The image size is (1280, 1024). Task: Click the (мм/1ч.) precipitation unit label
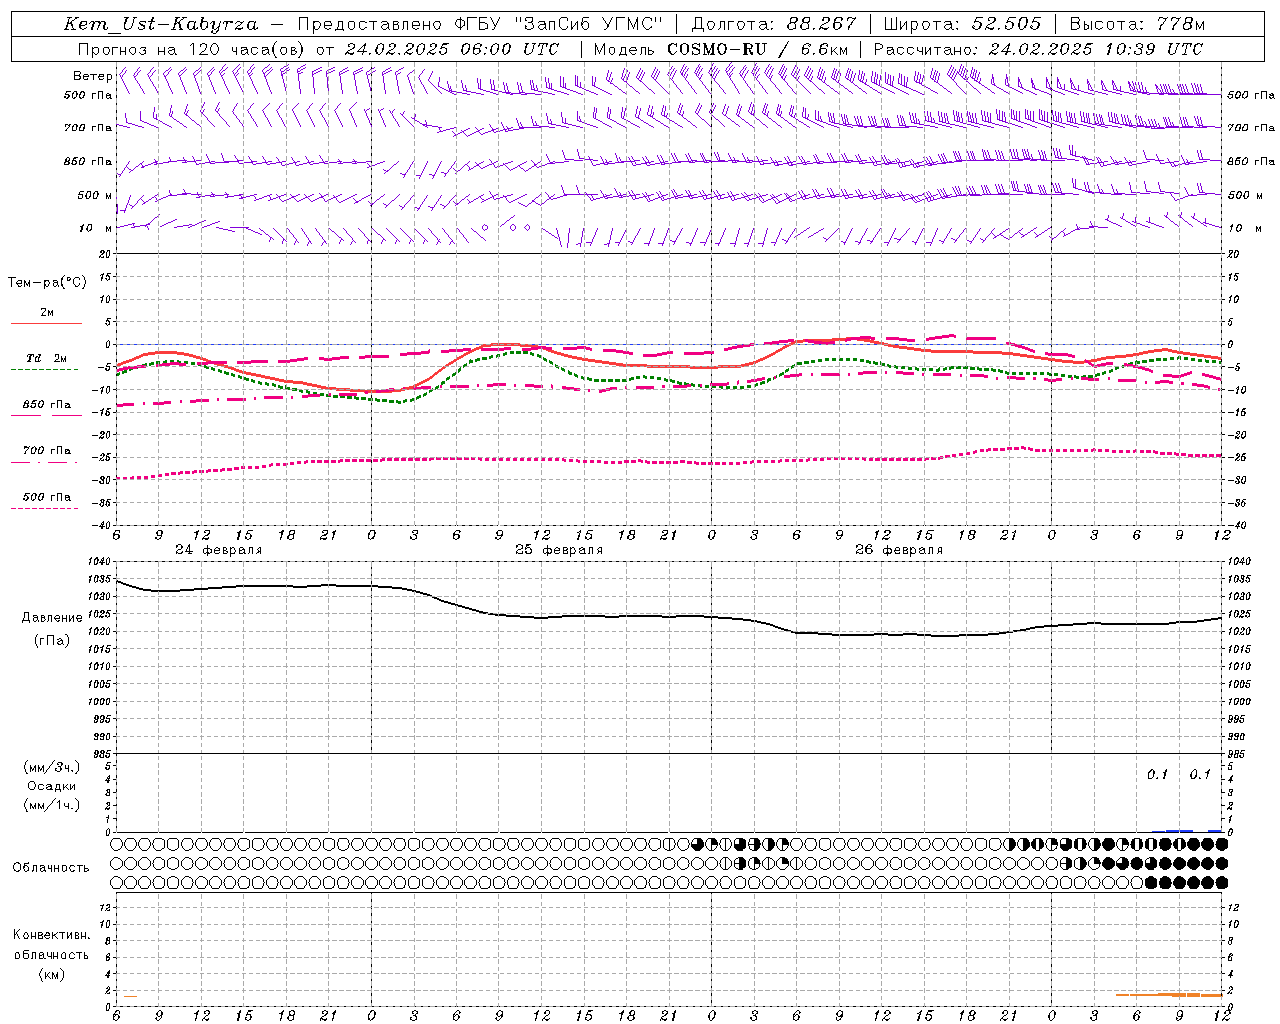pyautogui.click(x=52, y=805)
